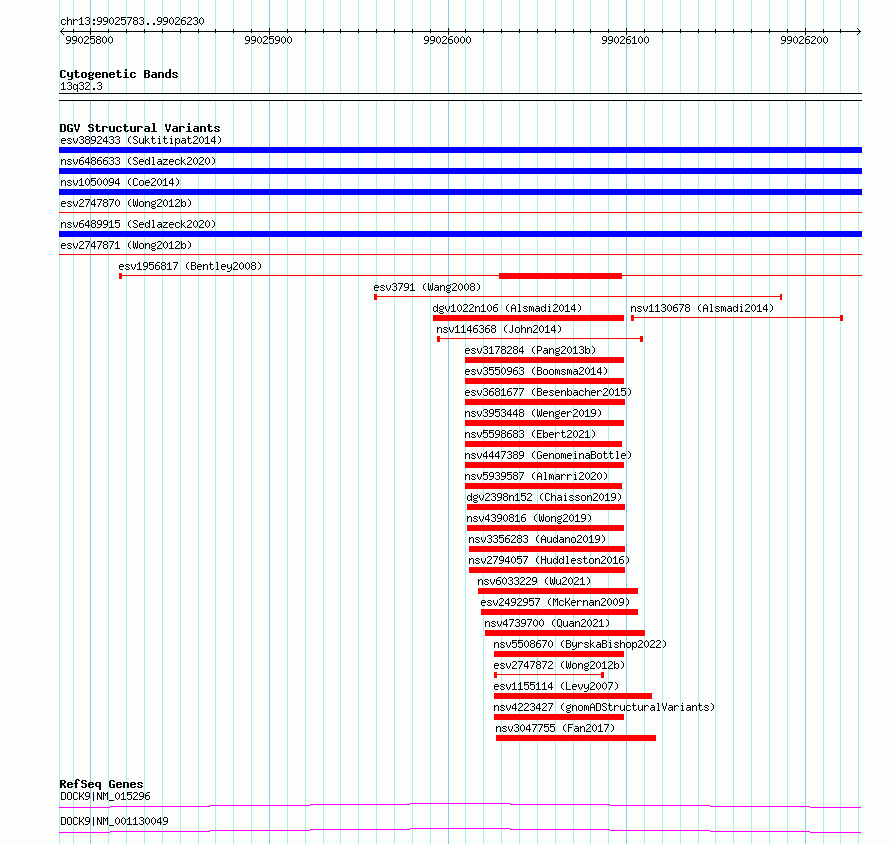Click the red esv1155114 variant bar
The width and height of the screenshot is (890, 844).
pyautogui.click(x=573, y=696)
